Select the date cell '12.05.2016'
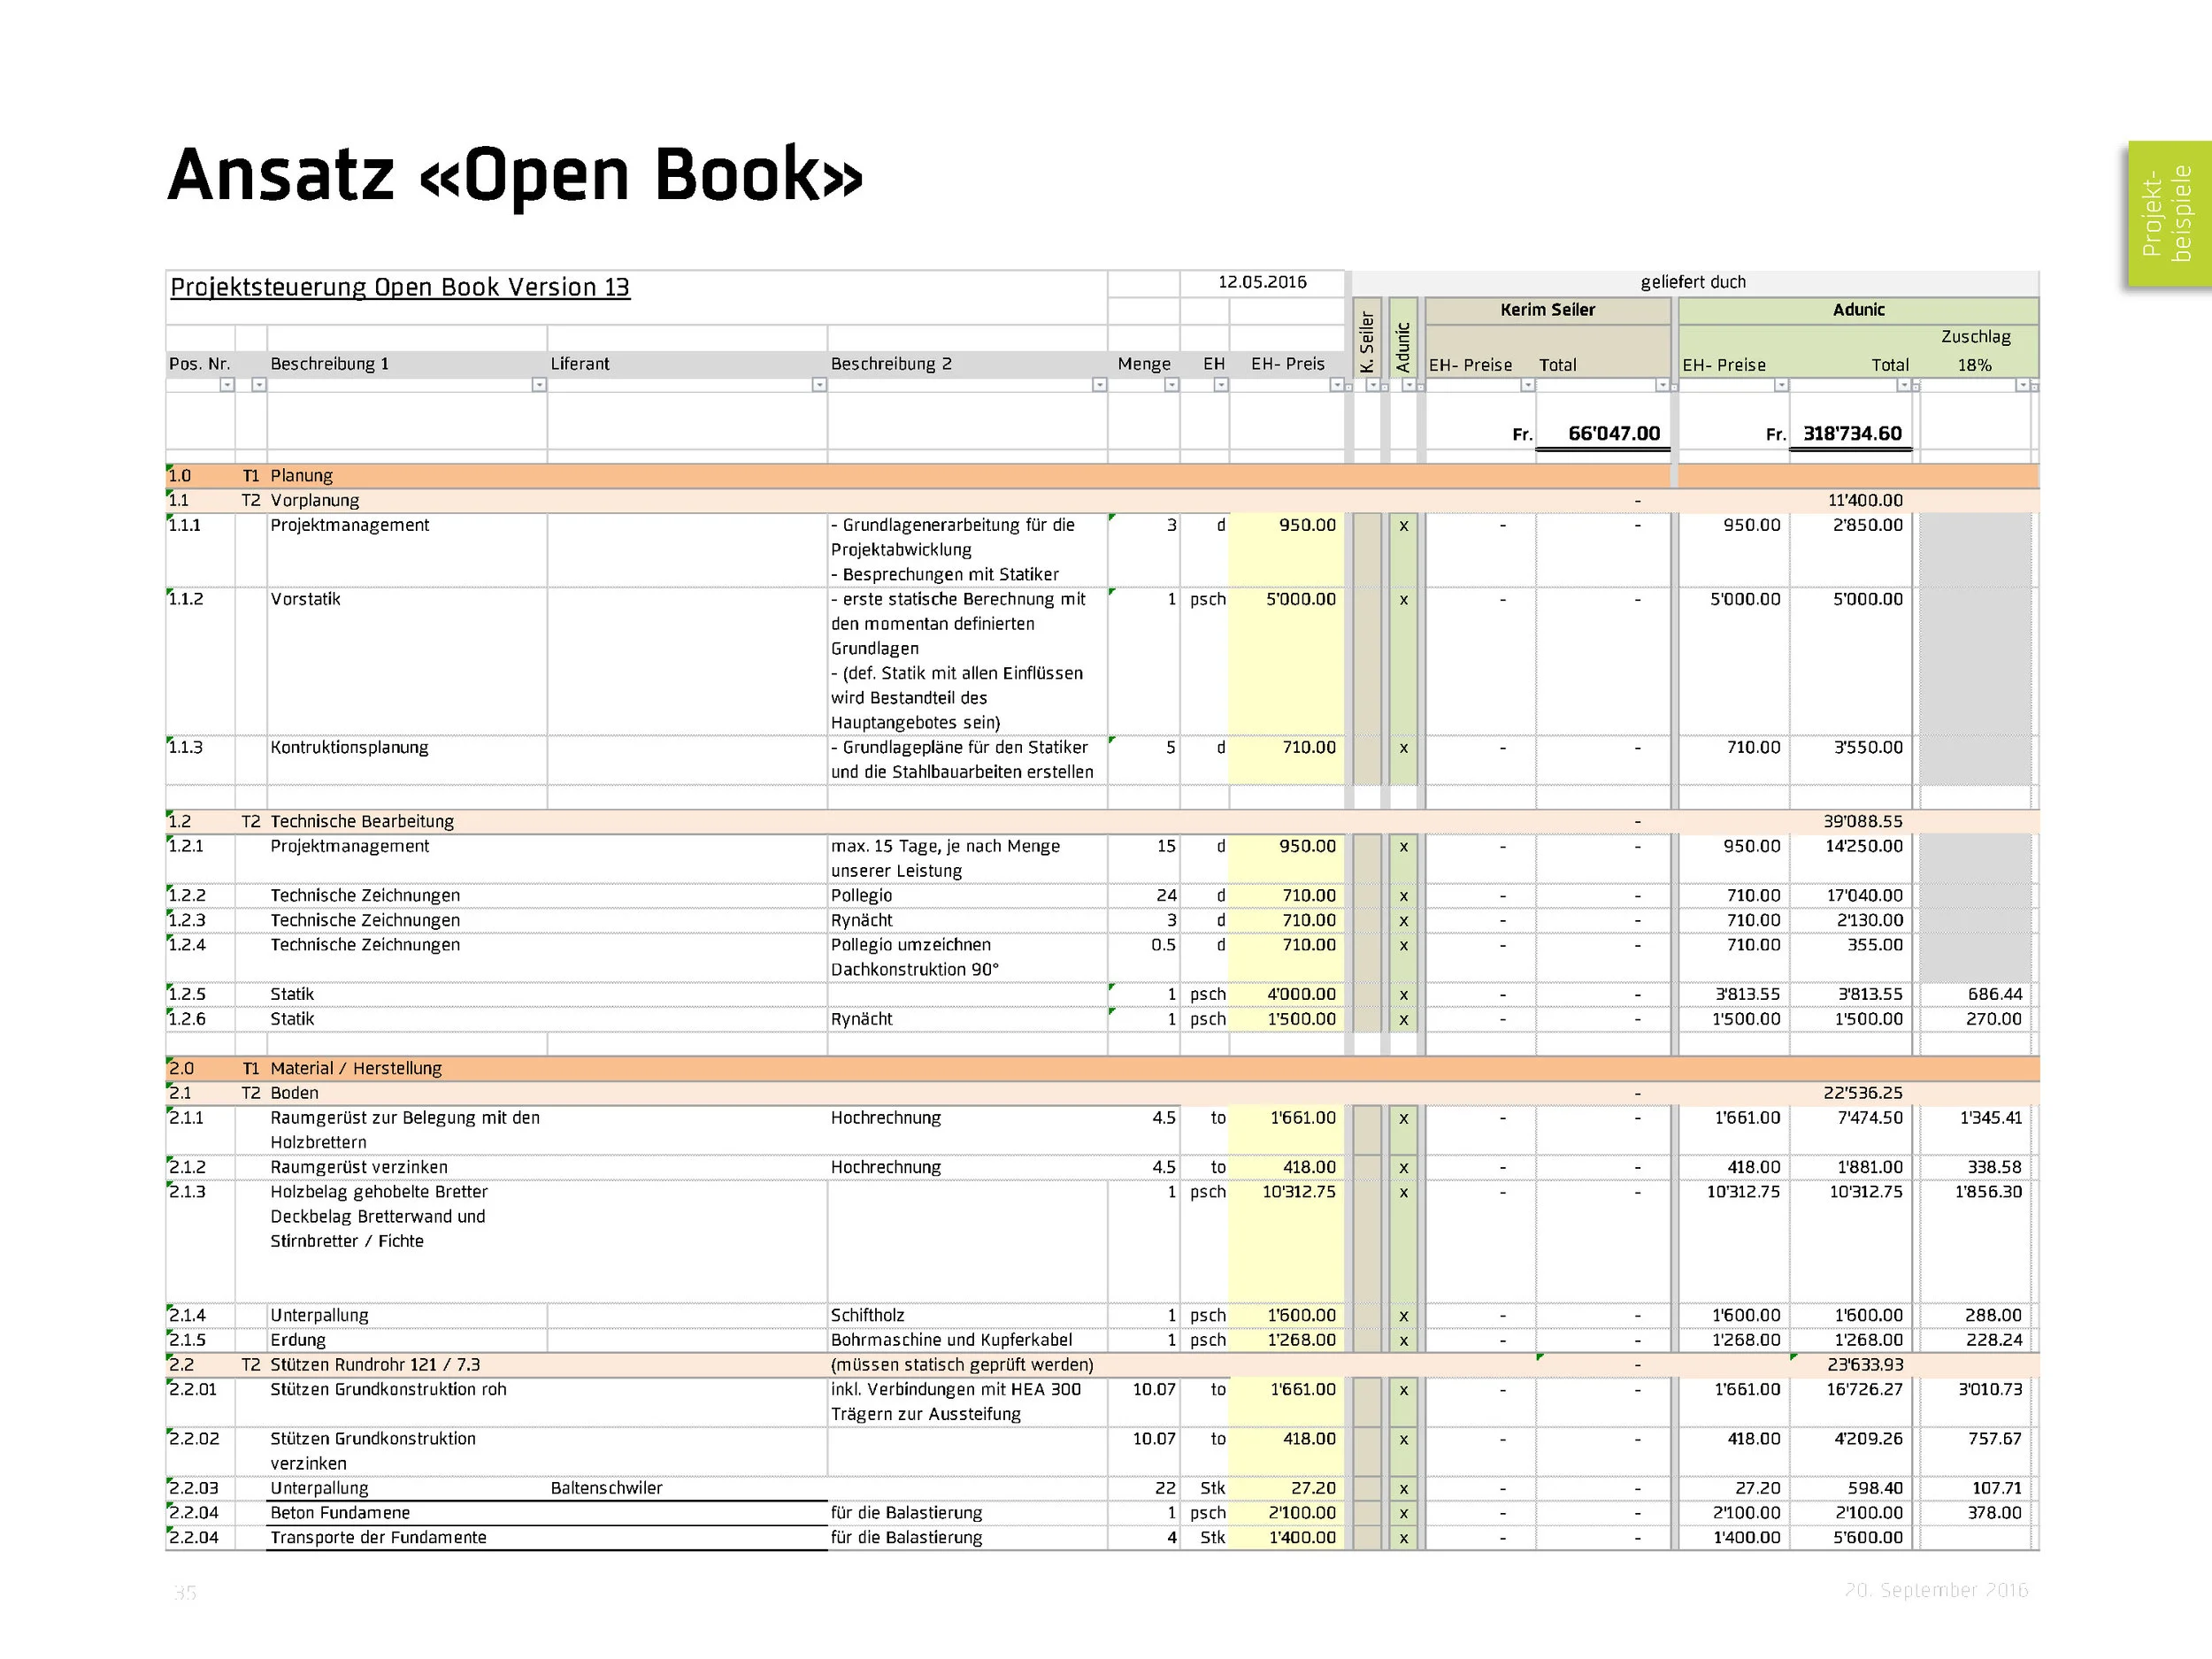The image size is (2212, 1659). 1262,282
